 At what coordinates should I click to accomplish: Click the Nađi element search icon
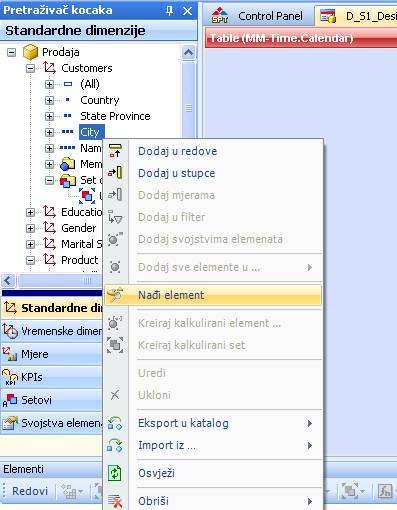pos(115,295)
